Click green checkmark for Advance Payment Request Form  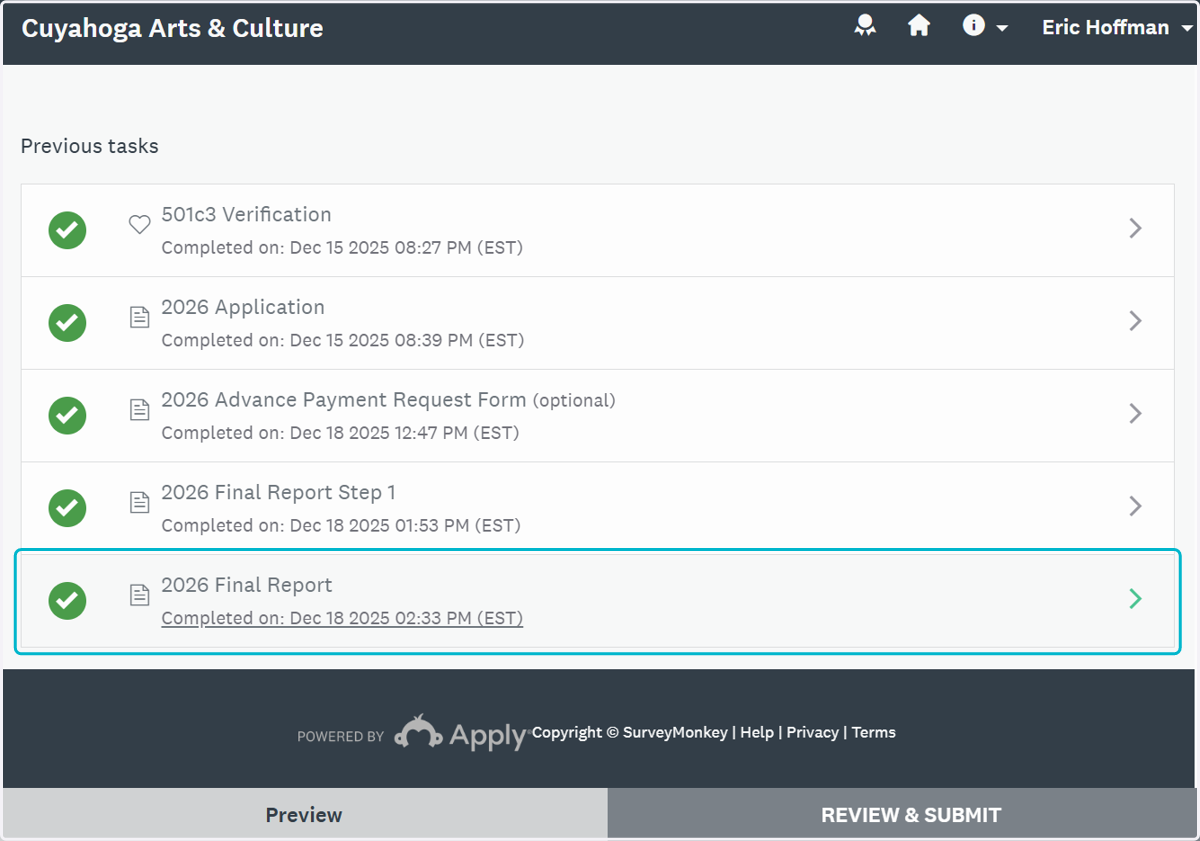point(67,415)
